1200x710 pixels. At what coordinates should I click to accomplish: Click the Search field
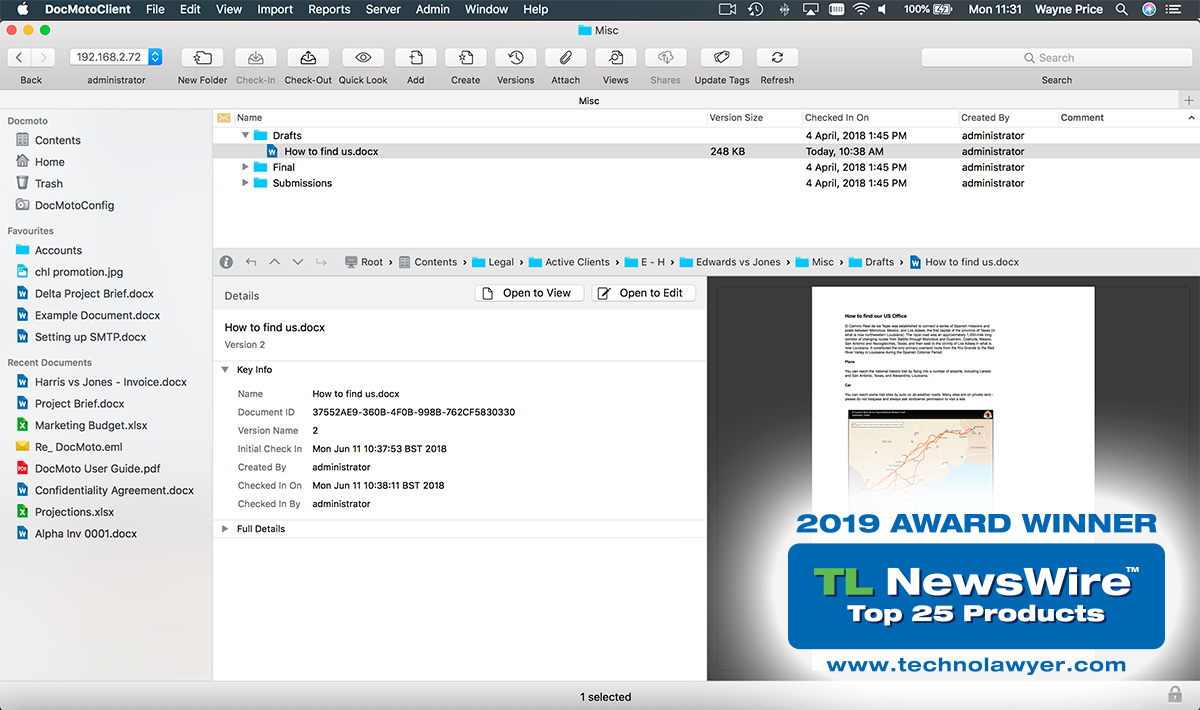tap(1056, 58)
